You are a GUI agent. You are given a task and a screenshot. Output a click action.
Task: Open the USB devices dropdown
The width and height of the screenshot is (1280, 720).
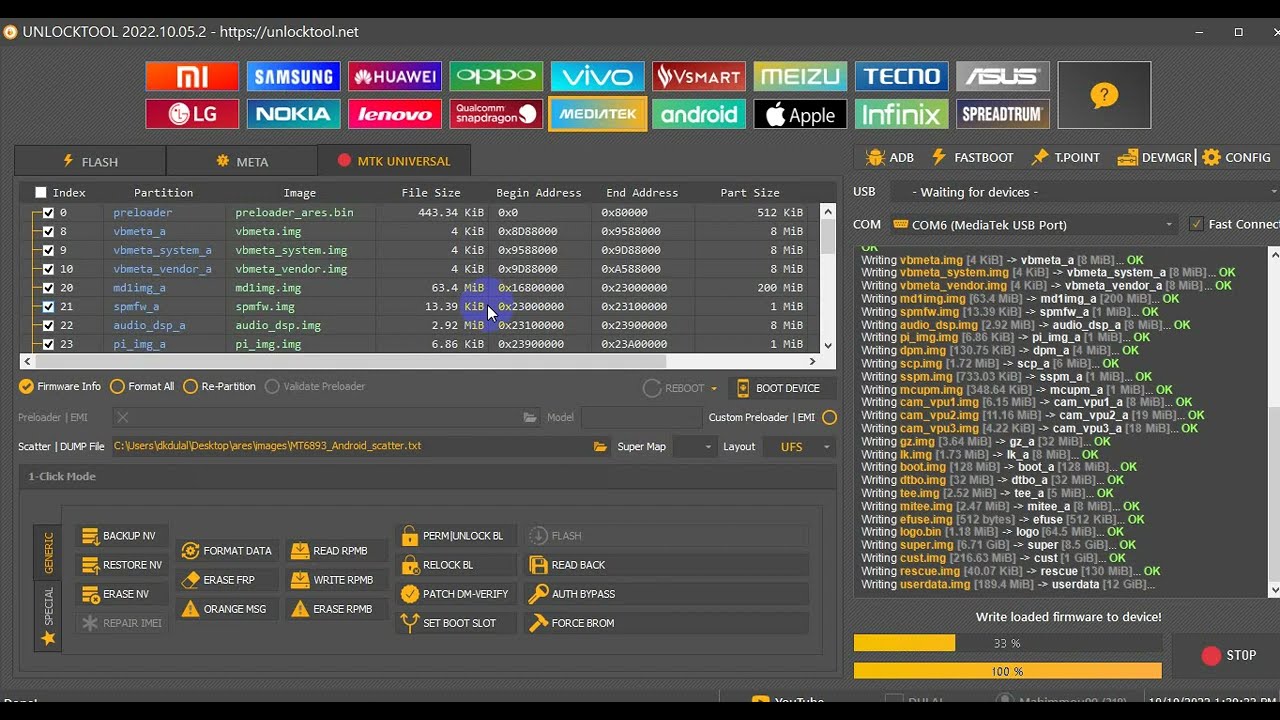point(1084,192)
